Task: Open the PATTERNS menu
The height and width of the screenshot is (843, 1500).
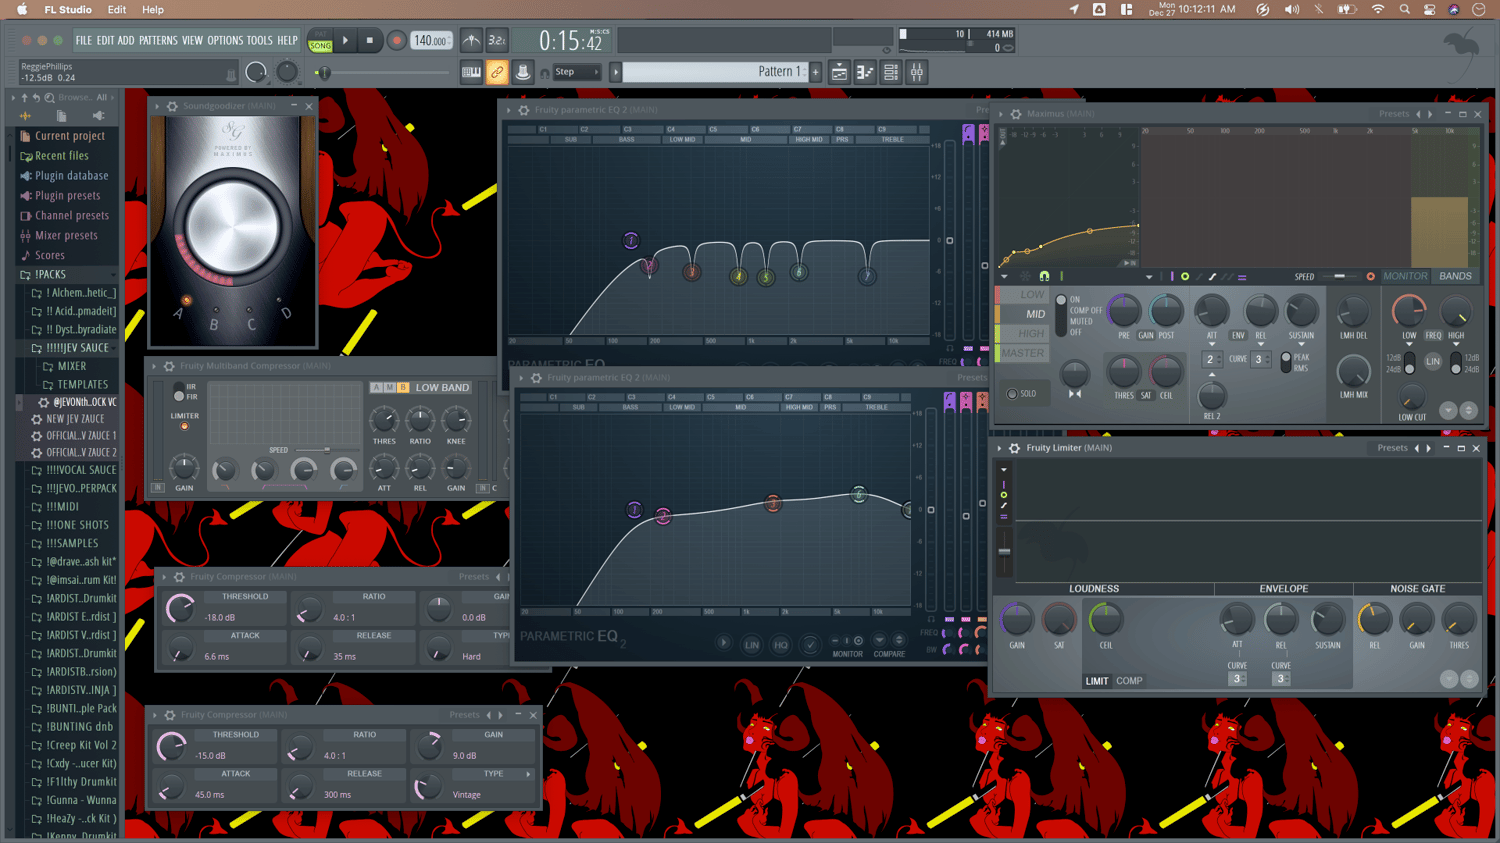Action: [x=158, y=41]
